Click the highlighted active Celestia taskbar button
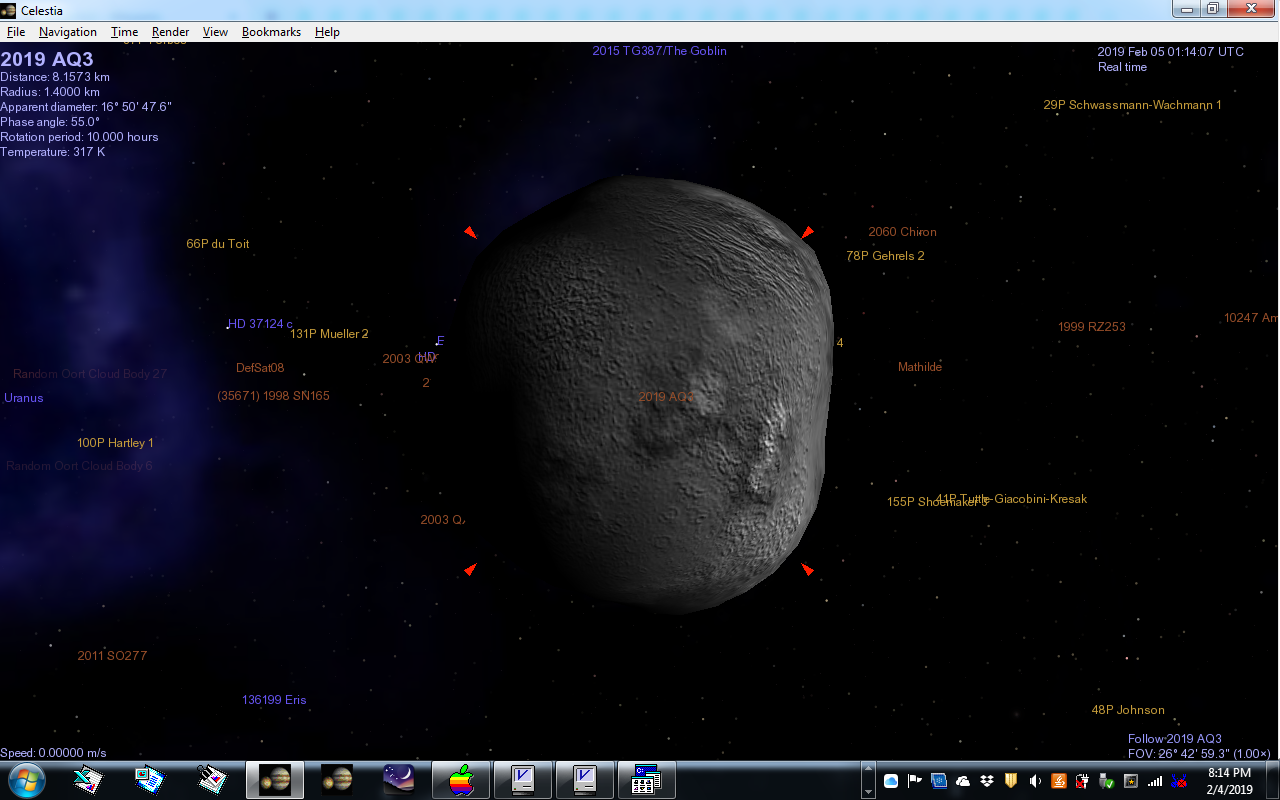The height and width of the screenshot is (800, 1280). [x=275, y=779]
